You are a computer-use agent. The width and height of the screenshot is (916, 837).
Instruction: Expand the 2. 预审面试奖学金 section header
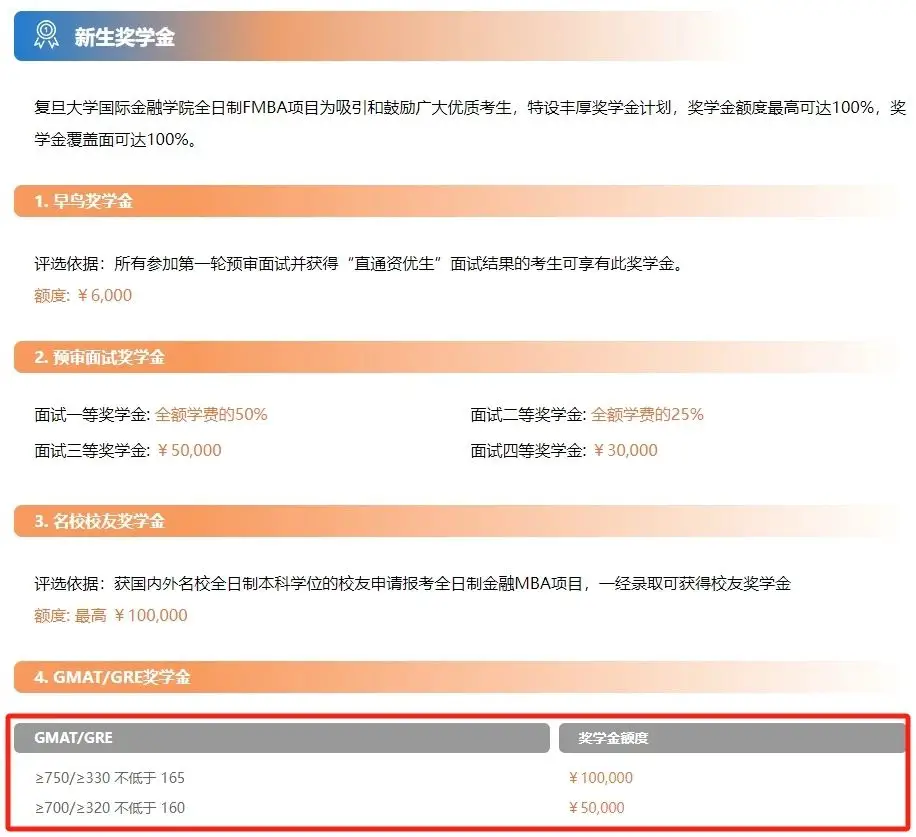(x=100, y=357)
